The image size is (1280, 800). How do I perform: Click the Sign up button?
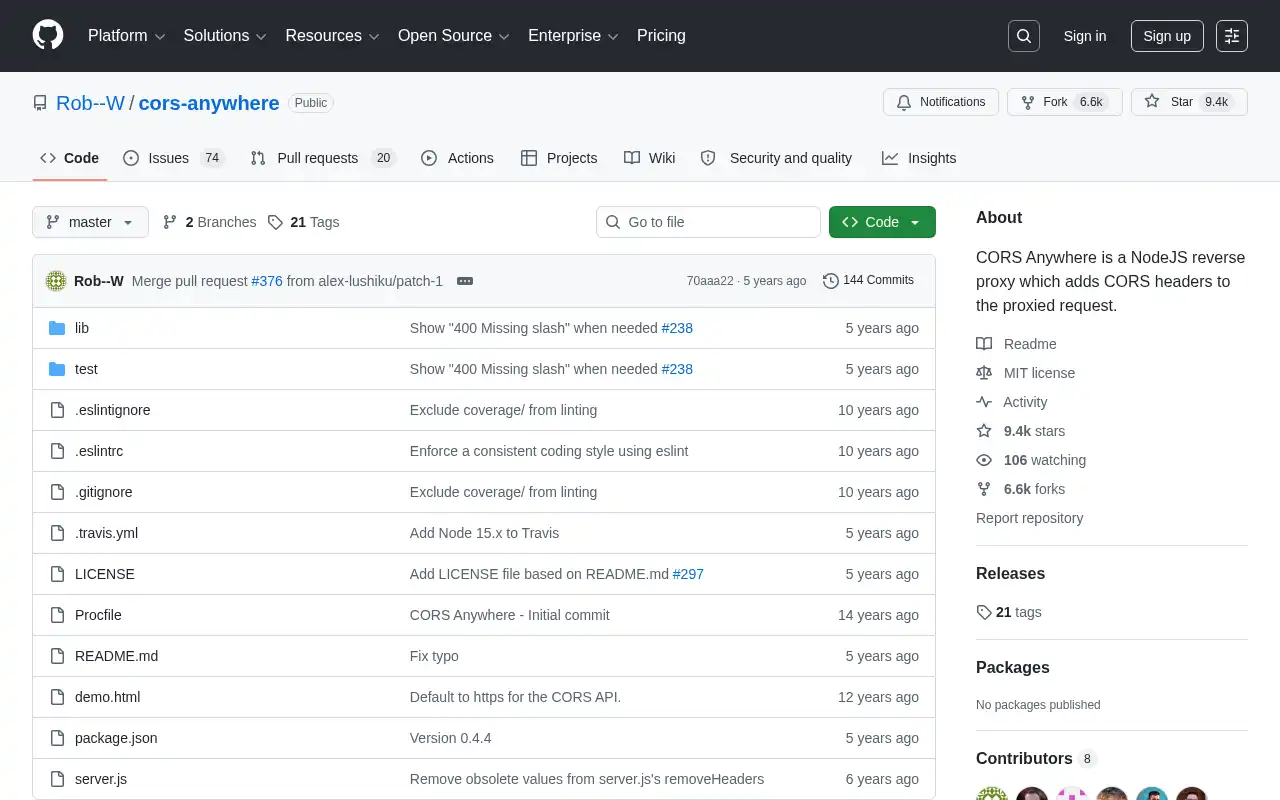[1167, 36]
